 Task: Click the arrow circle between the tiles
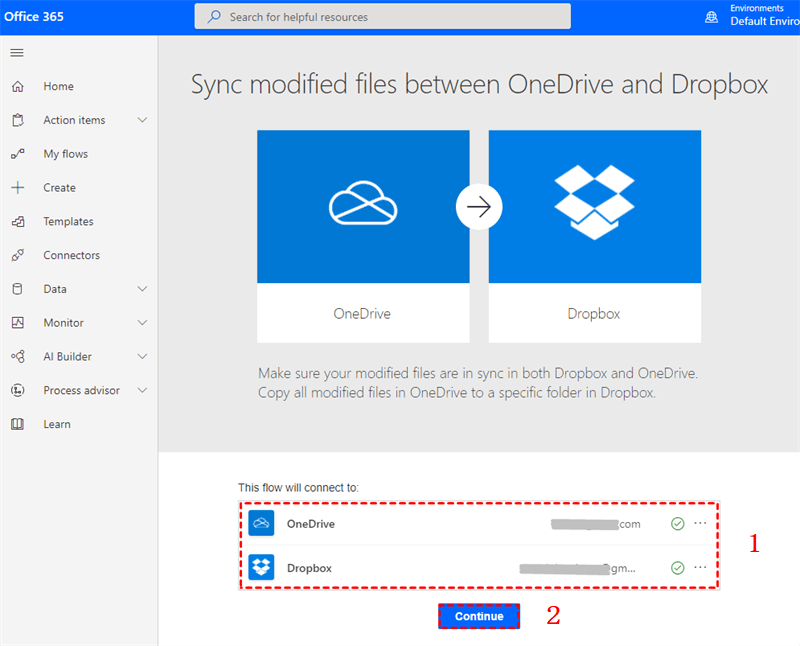tap(479, 207)
